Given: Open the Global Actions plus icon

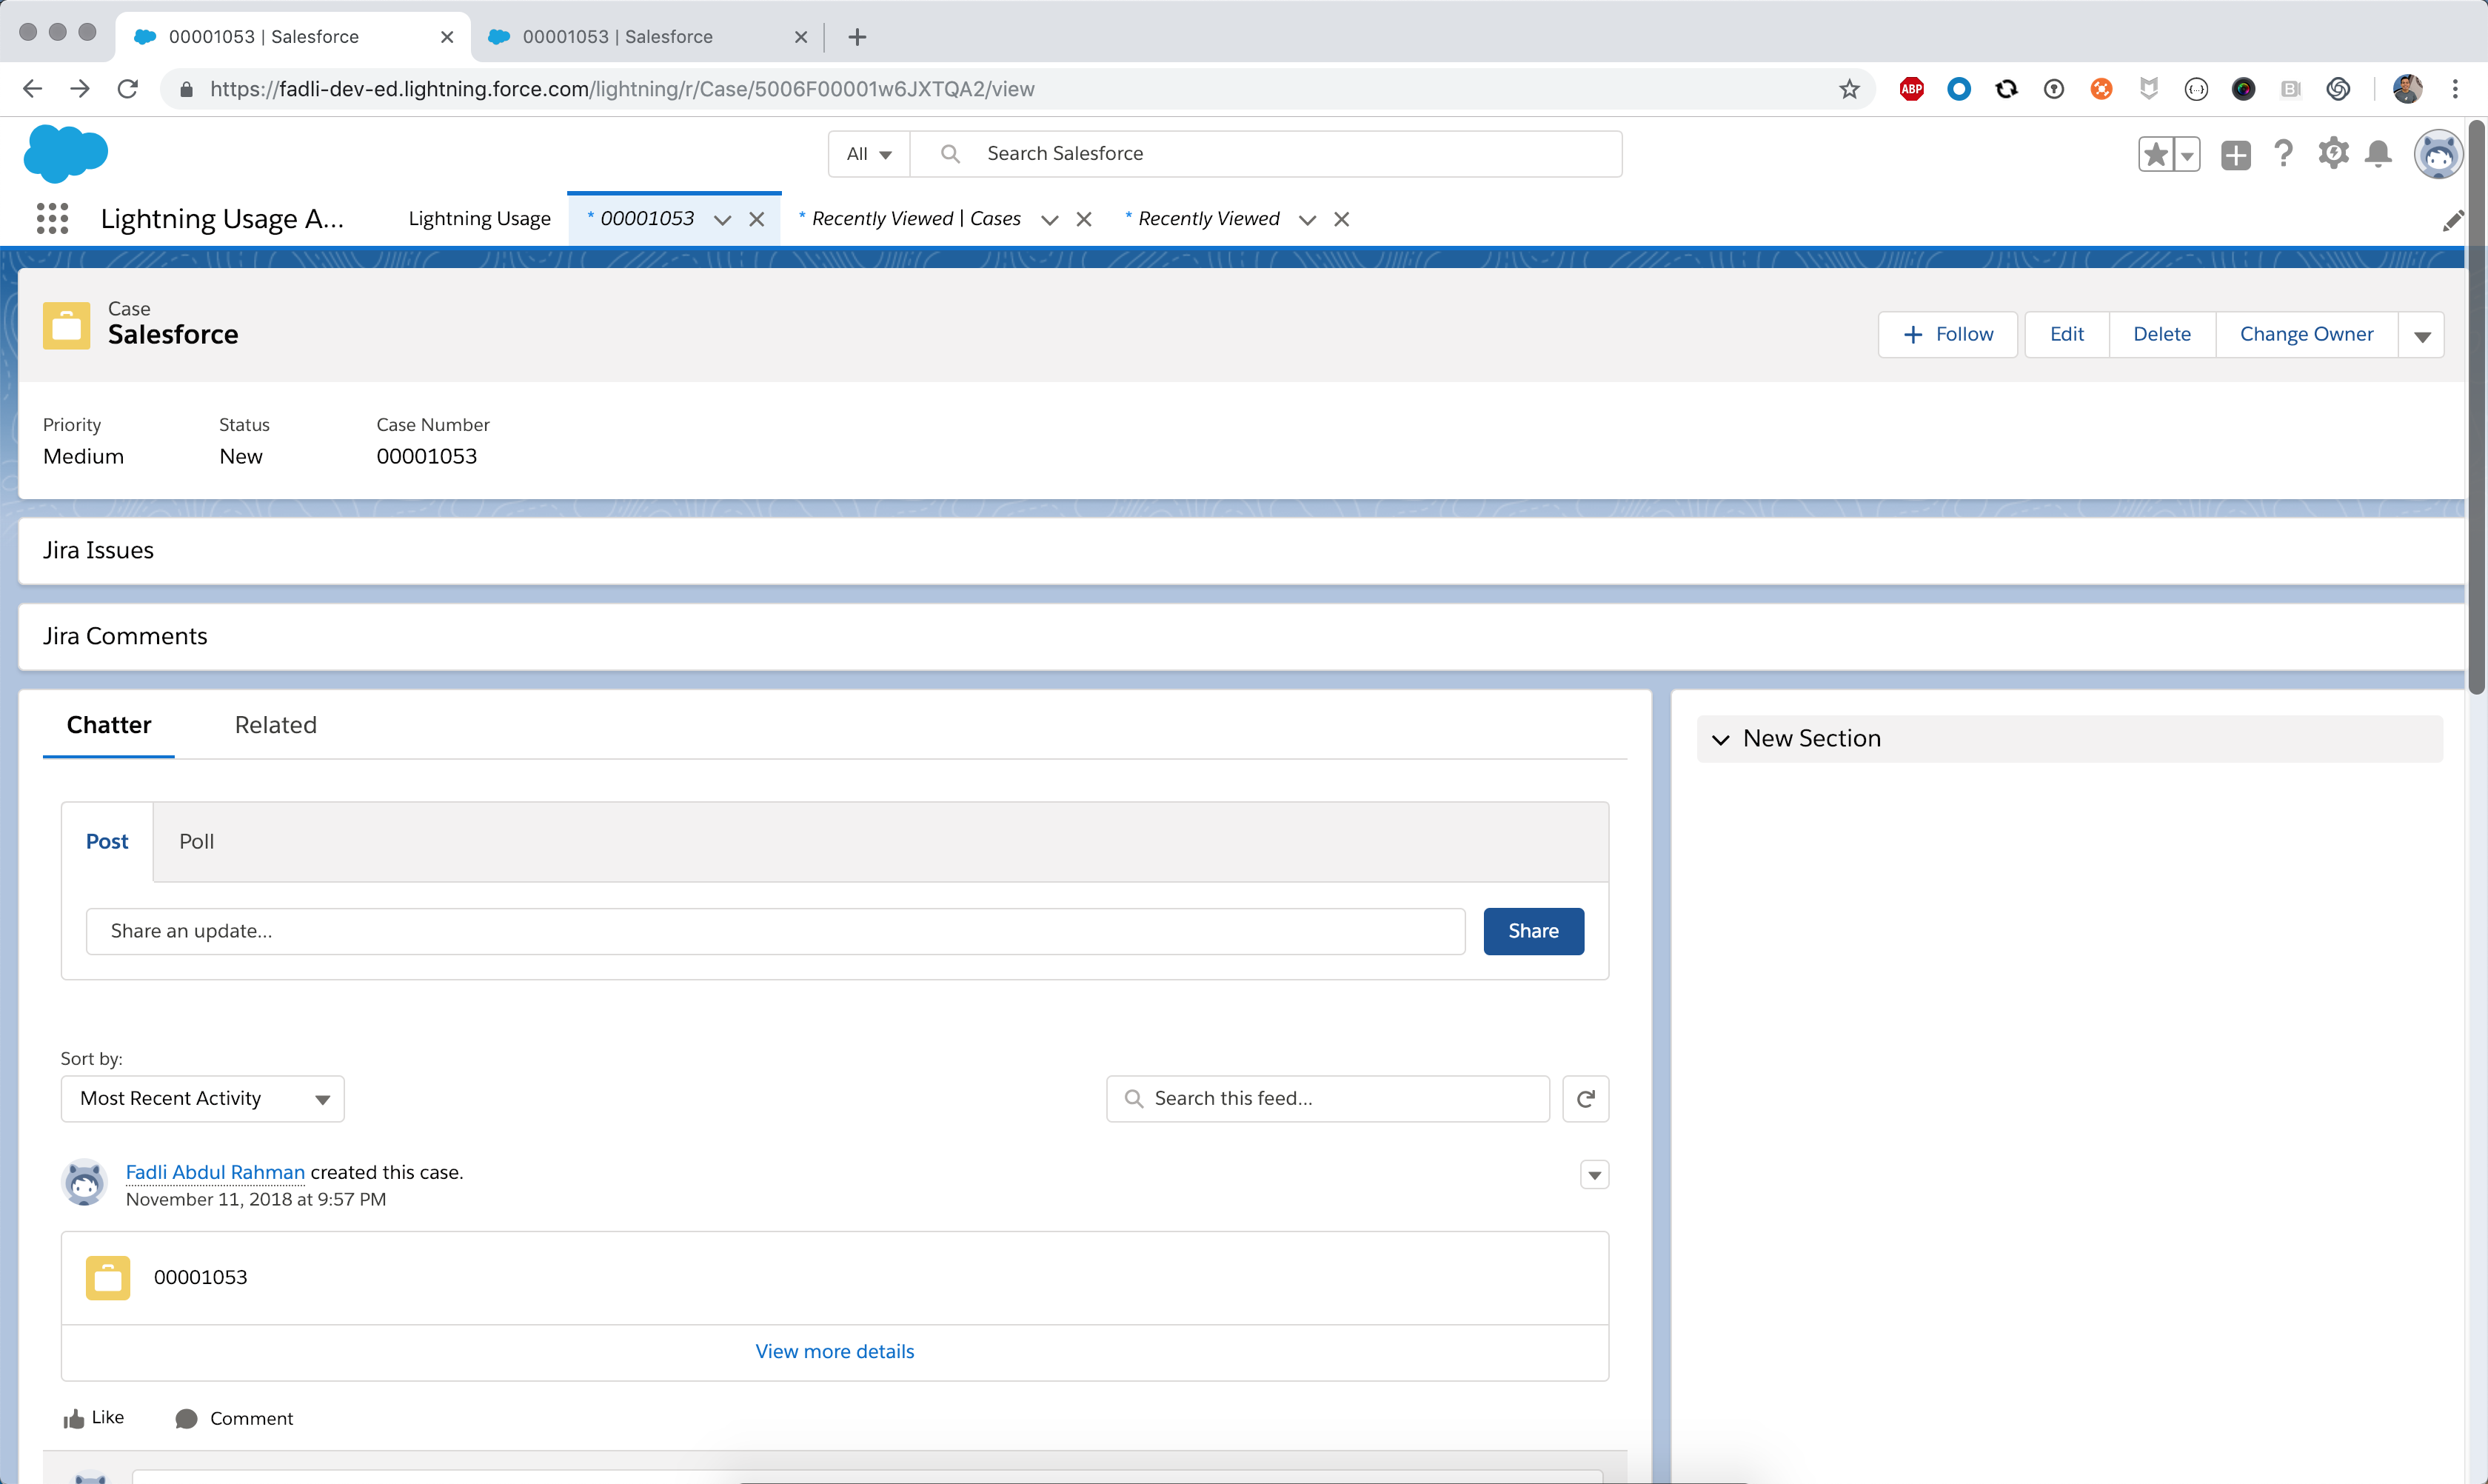Looking at the screenshot, I should 2235,154.
